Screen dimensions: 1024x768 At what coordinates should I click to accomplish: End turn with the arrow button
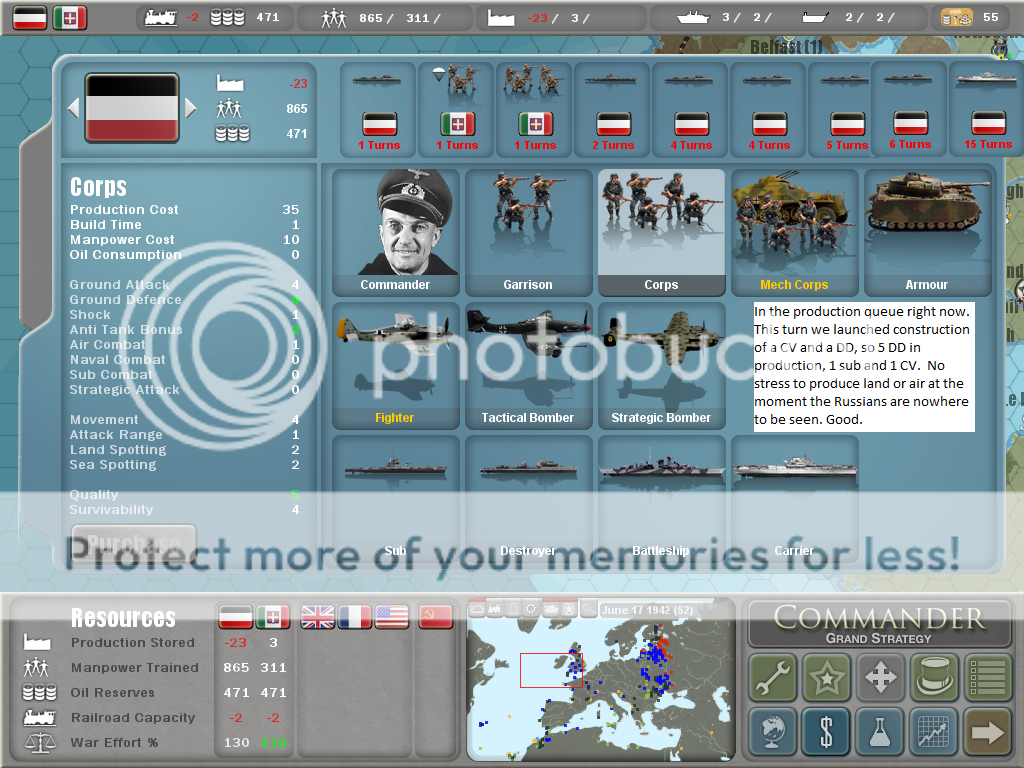click(987, 732)
